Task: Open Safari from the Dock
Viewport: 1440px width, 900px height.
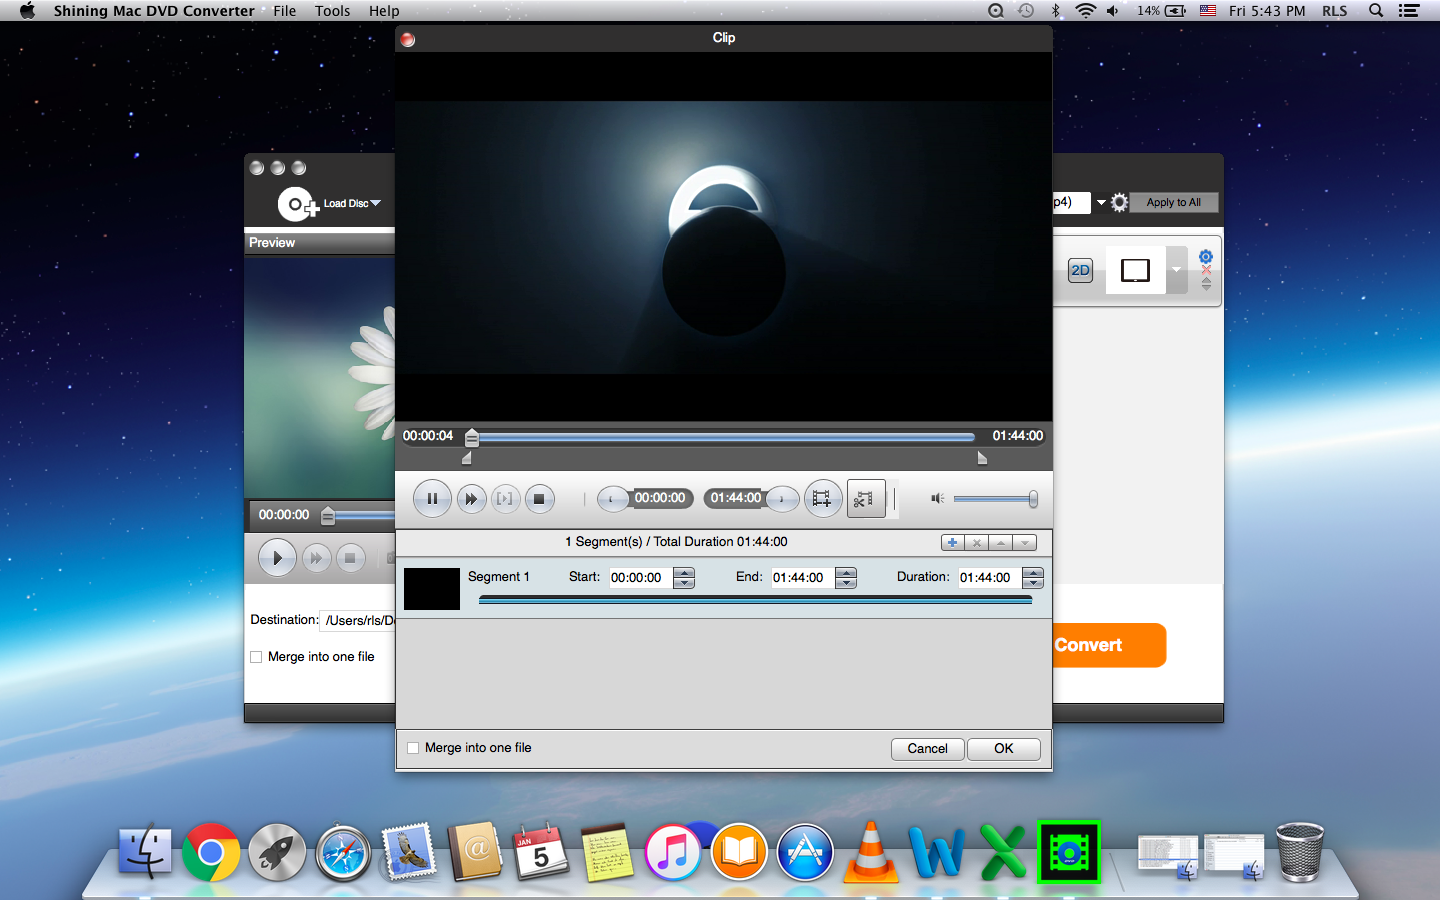Action: (x=343, y=853)
